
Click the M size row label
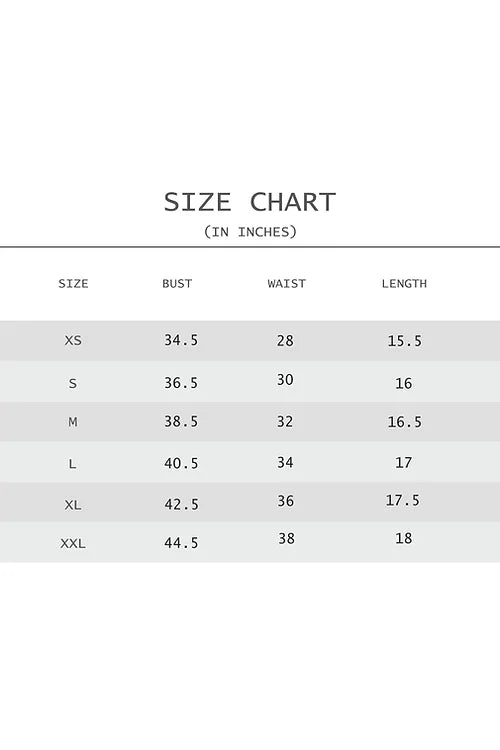click(73, 422)
